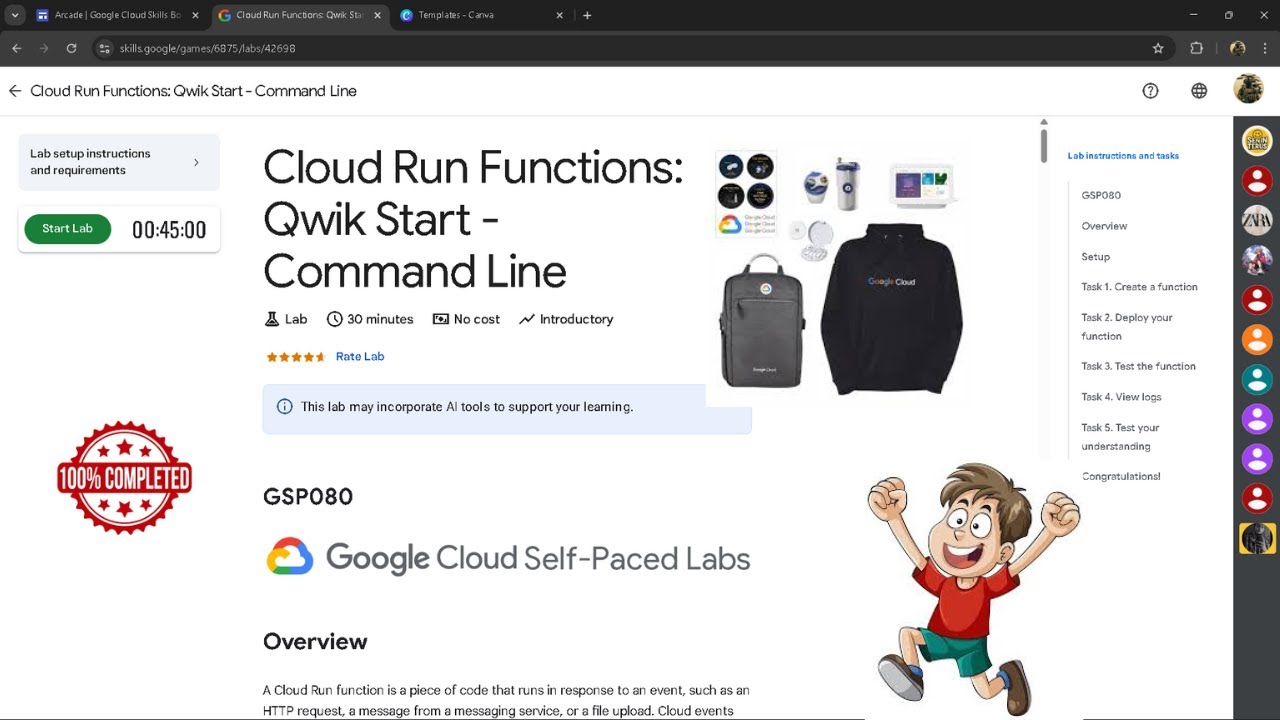Screen dimensions: 1280x720
Task: Click the orange star rating
Action: pos(295,357)
